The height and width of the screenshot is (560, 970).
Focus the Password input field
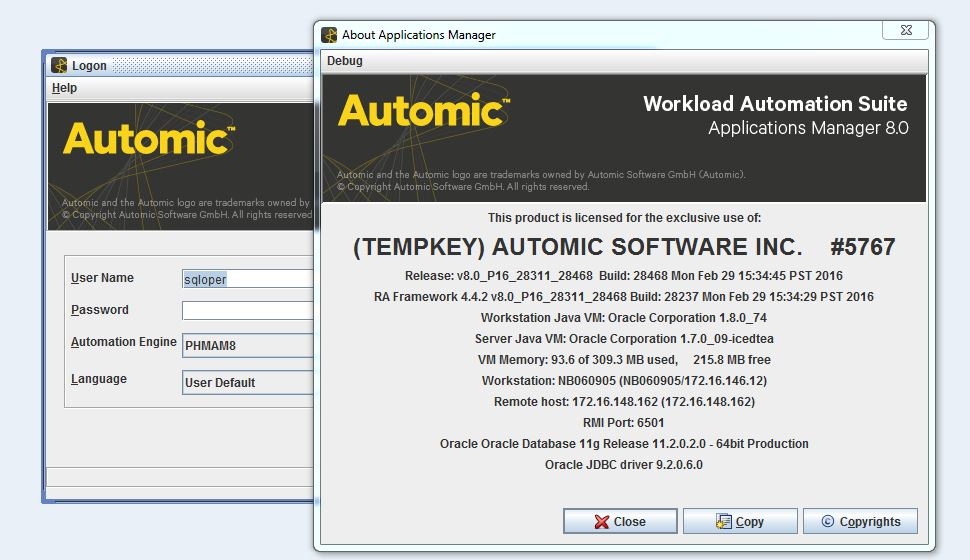(x=247, y=310)
